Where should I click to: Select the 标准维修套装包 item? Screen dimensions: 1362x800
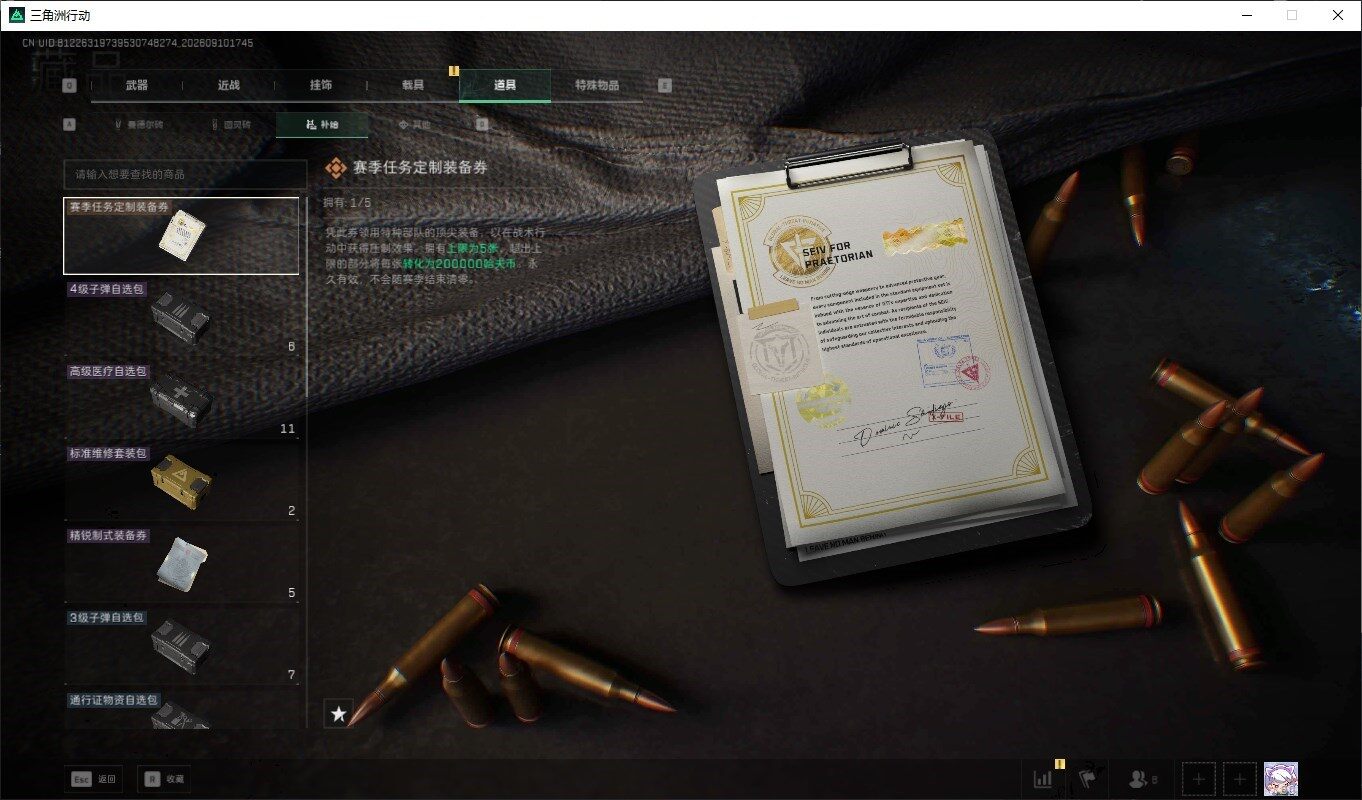tap(181, 482)
